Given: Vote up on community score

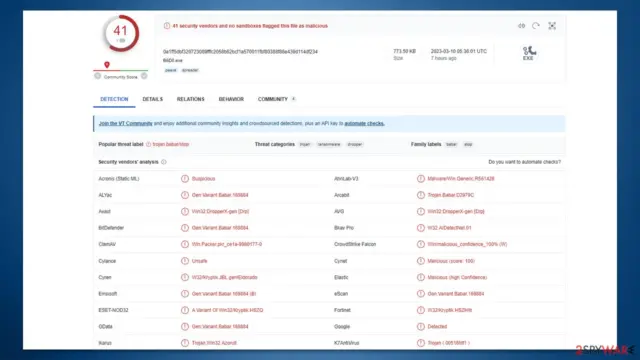Looking at the screenshot, I should pyautogui.click(x=144, y=76).
